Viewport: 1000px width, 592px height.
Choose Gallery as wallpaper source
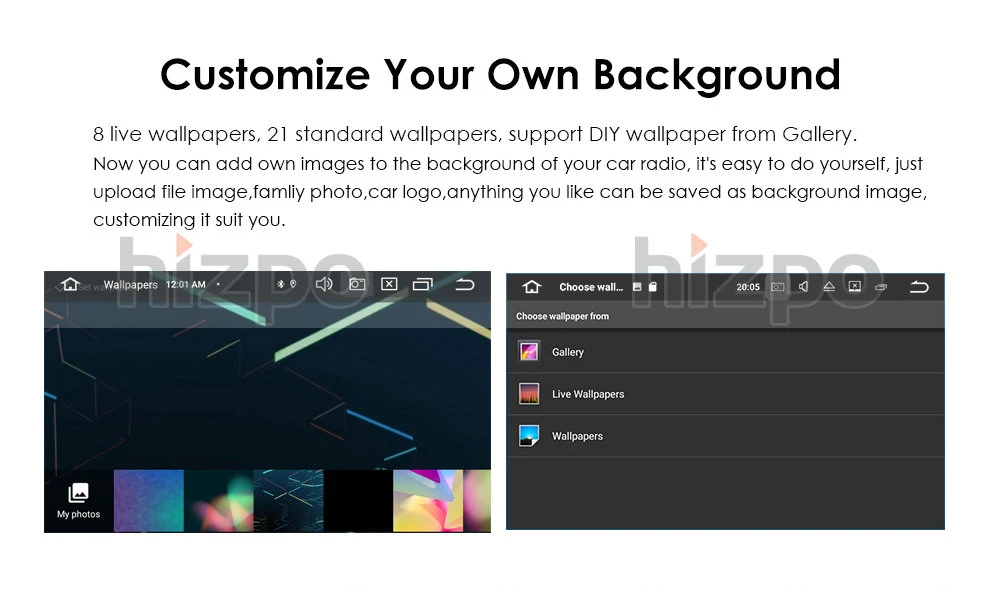[x=725, y=352]
